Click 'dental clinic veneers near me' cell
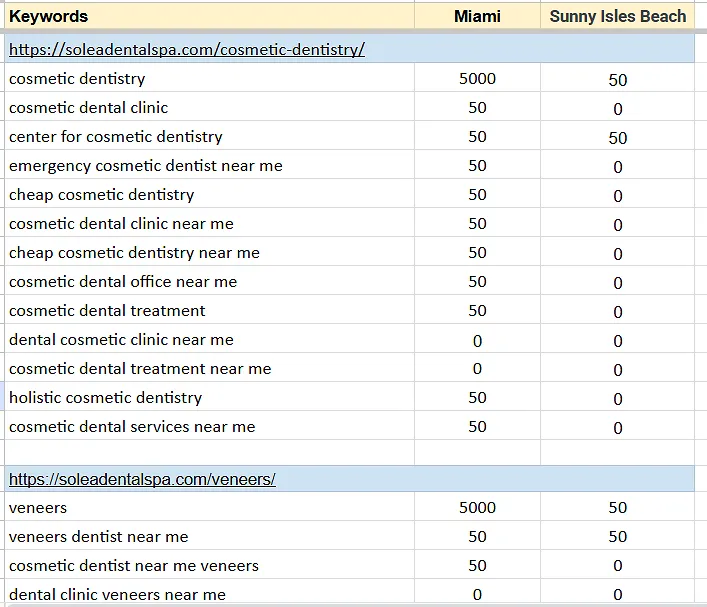Viewport: 707px width, 607px height. [209, 593]
